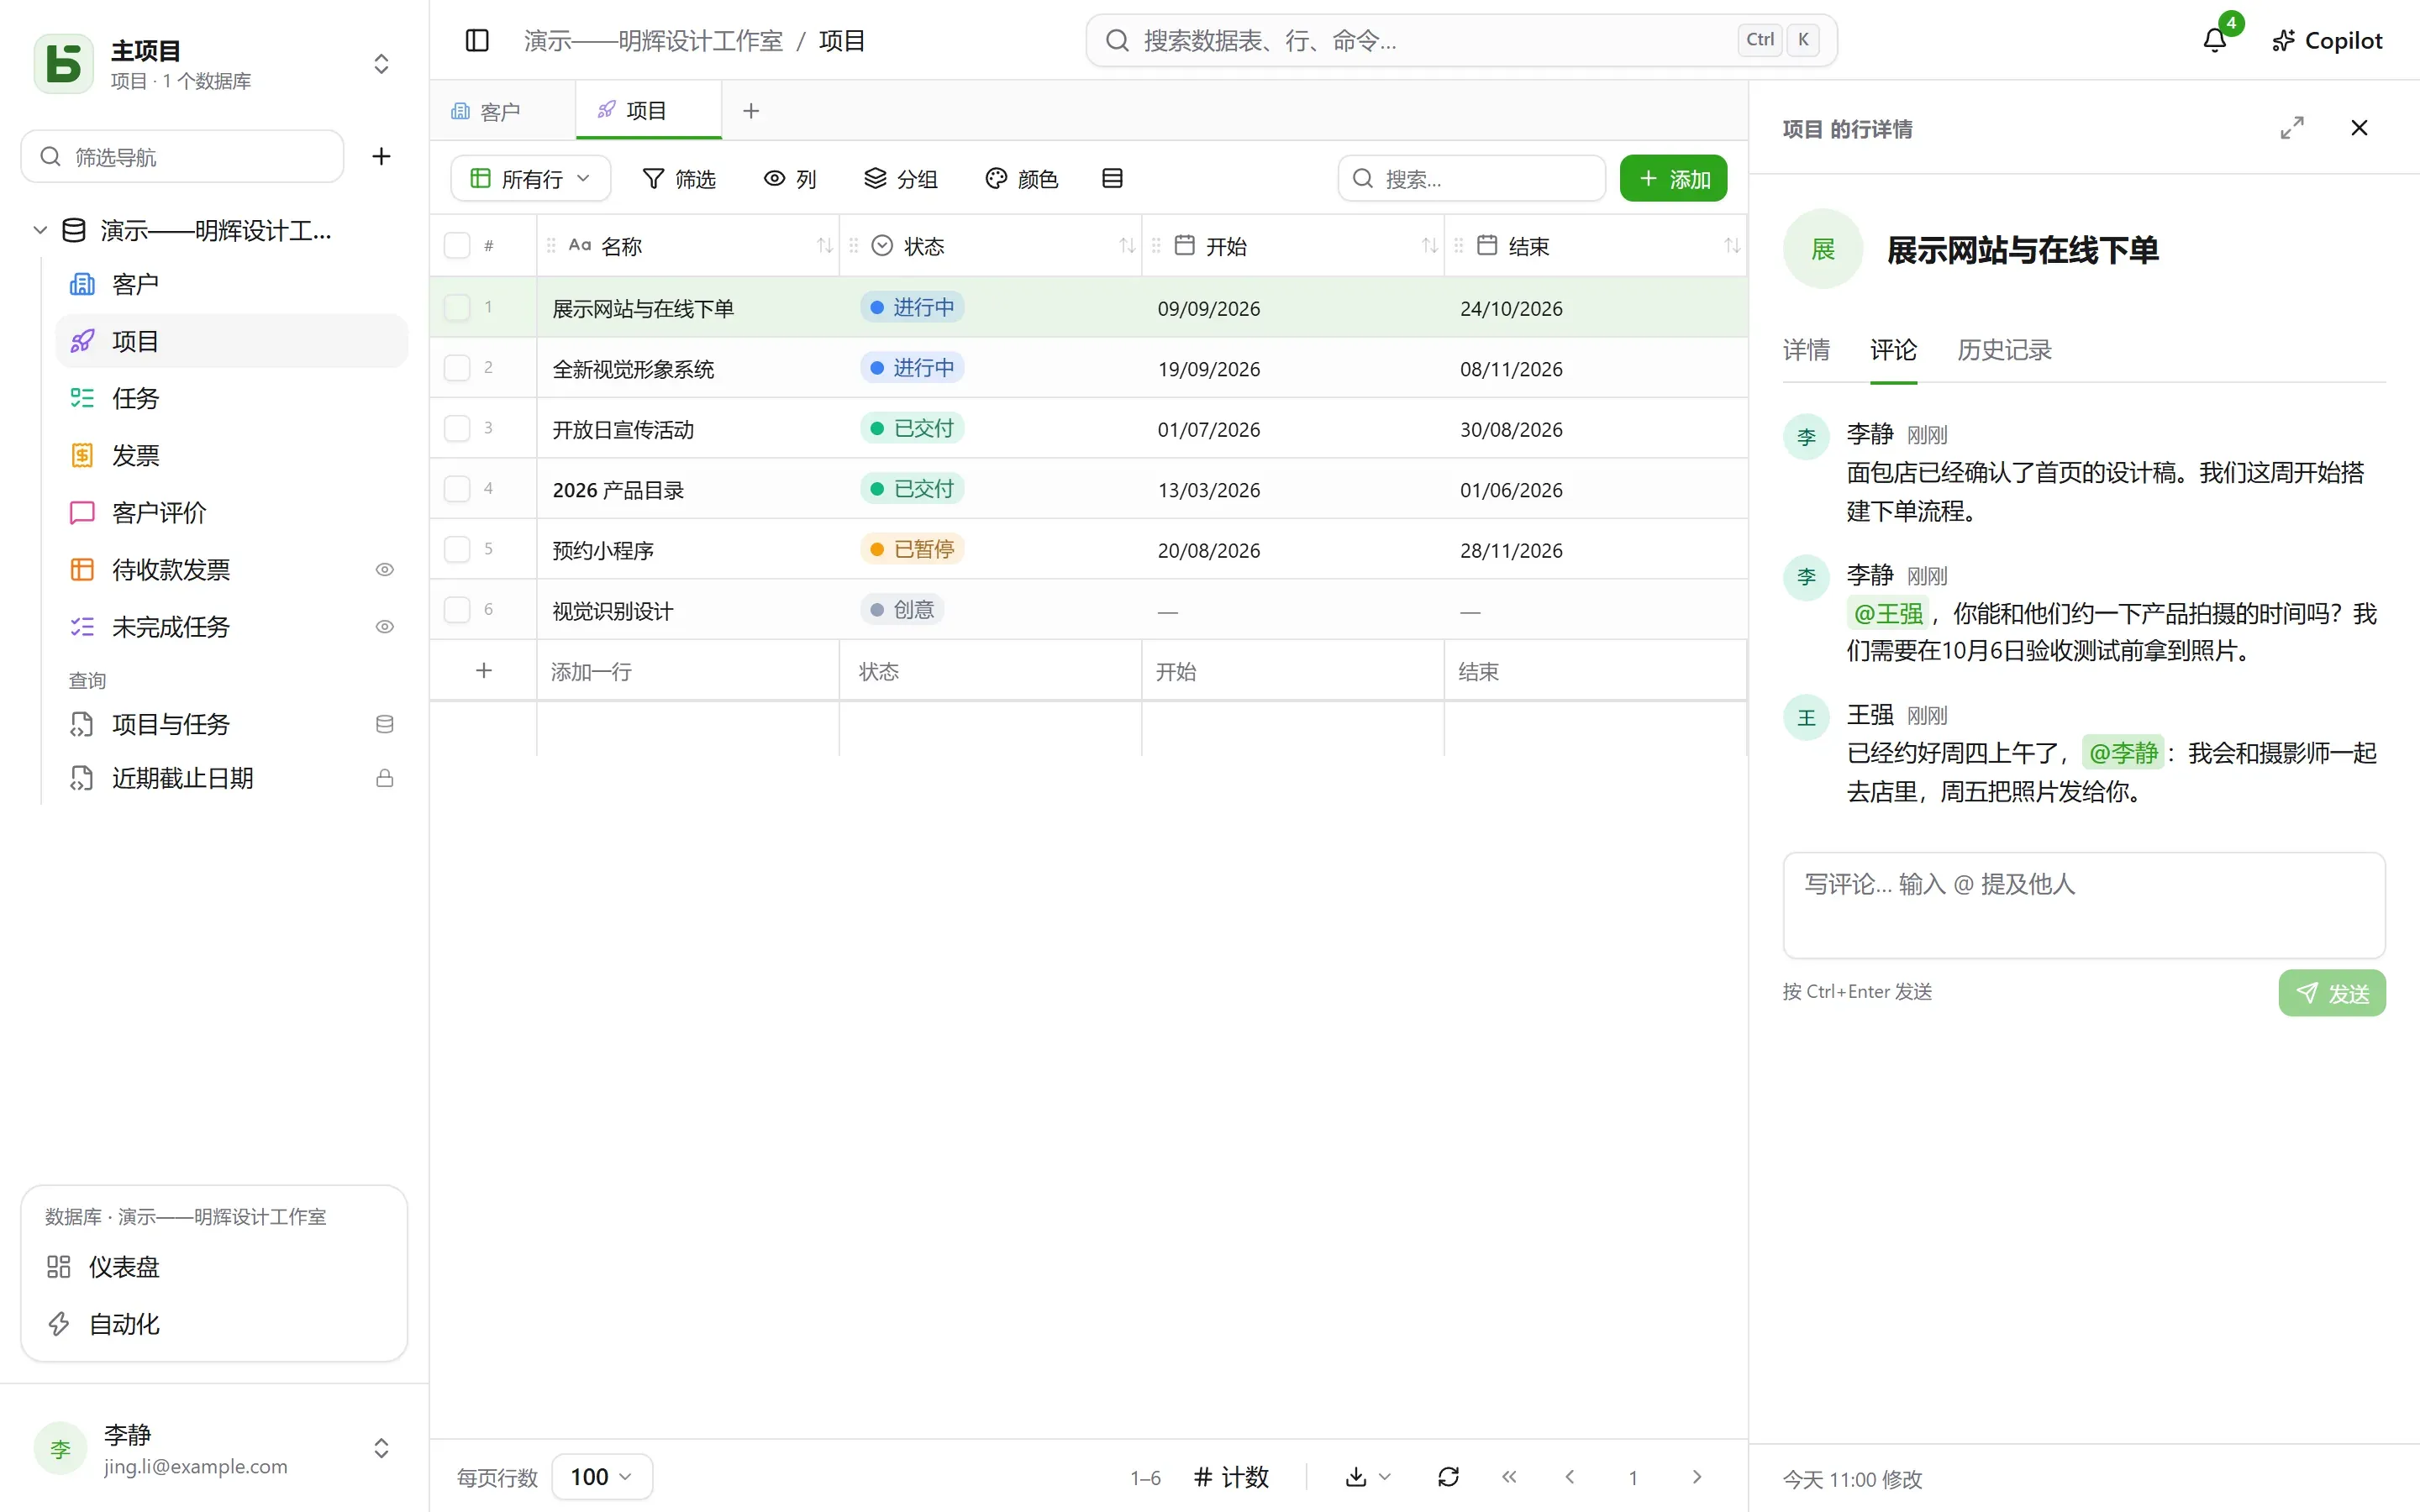Open database icon on 项目与任务

click(384, 724)
